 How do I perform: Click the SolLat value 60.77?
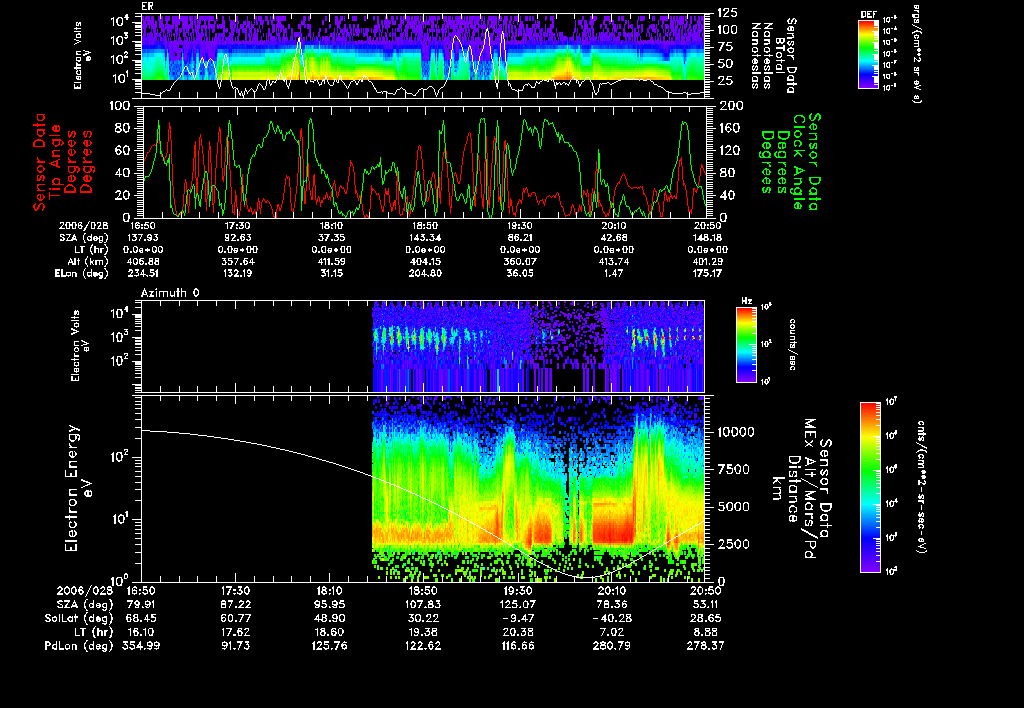(235, 618)
